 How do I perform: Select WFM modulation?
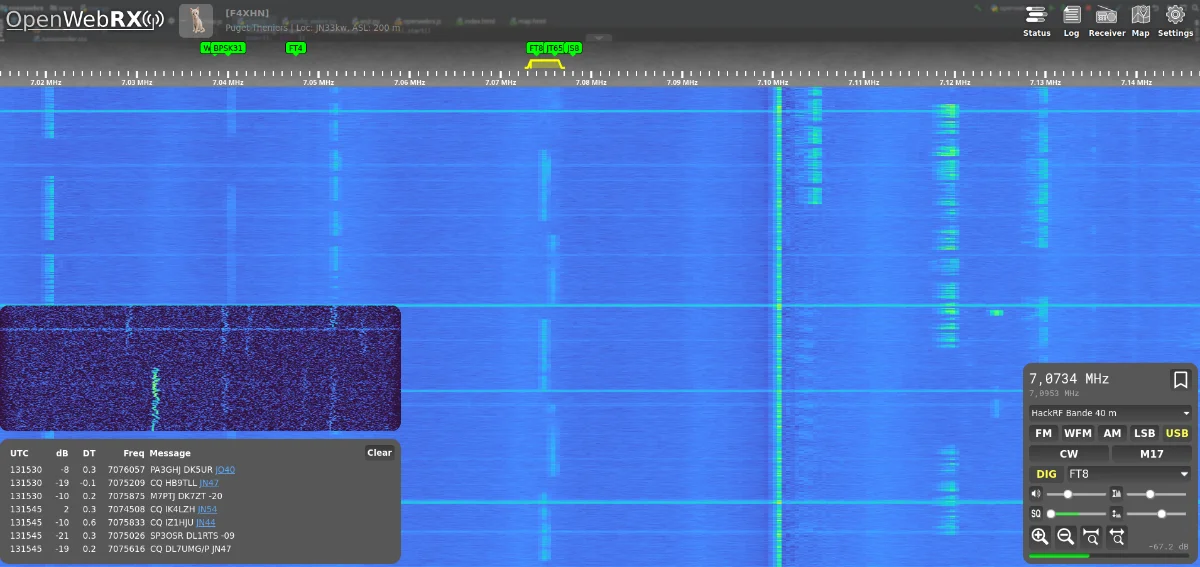coord(1077,433)
